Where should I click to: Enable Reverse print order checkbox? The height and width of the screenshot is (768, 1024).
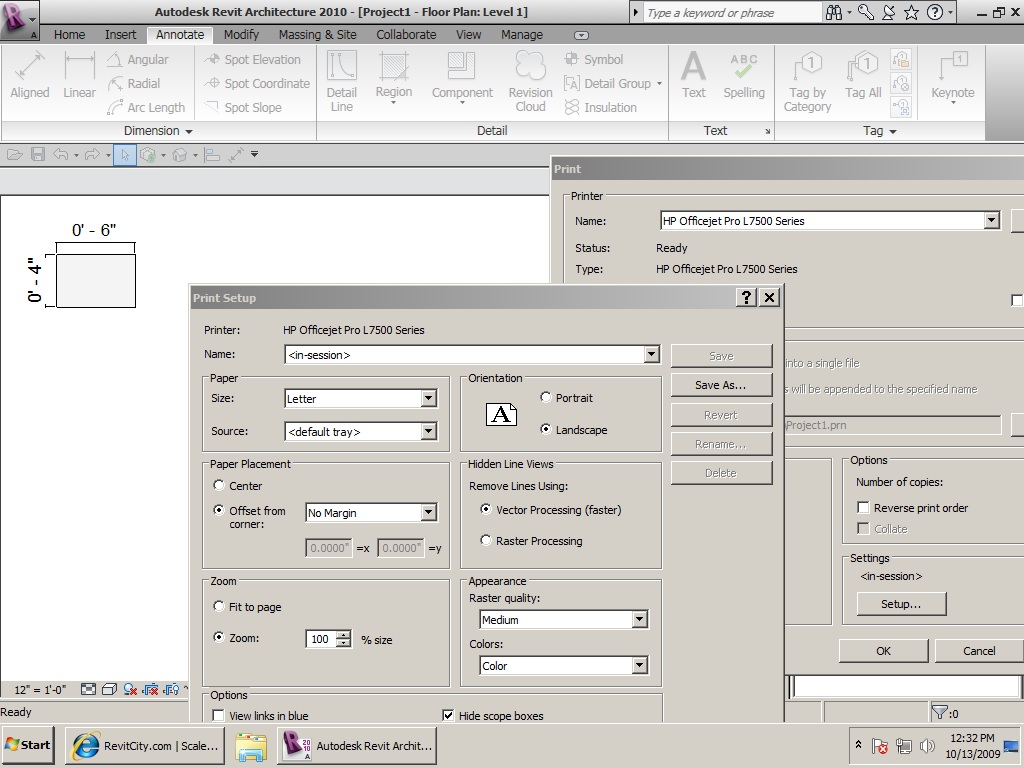point(864,508)
